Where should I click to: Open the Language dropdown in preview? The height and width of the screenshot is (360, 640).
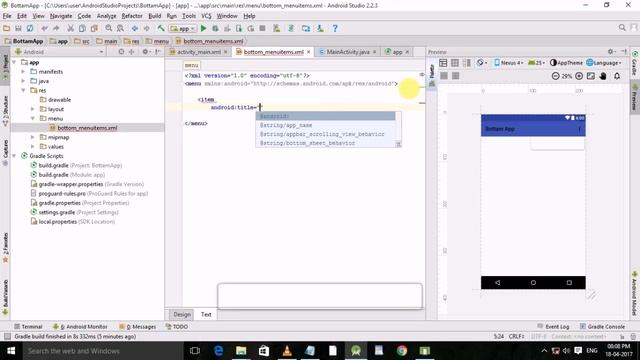604,63
